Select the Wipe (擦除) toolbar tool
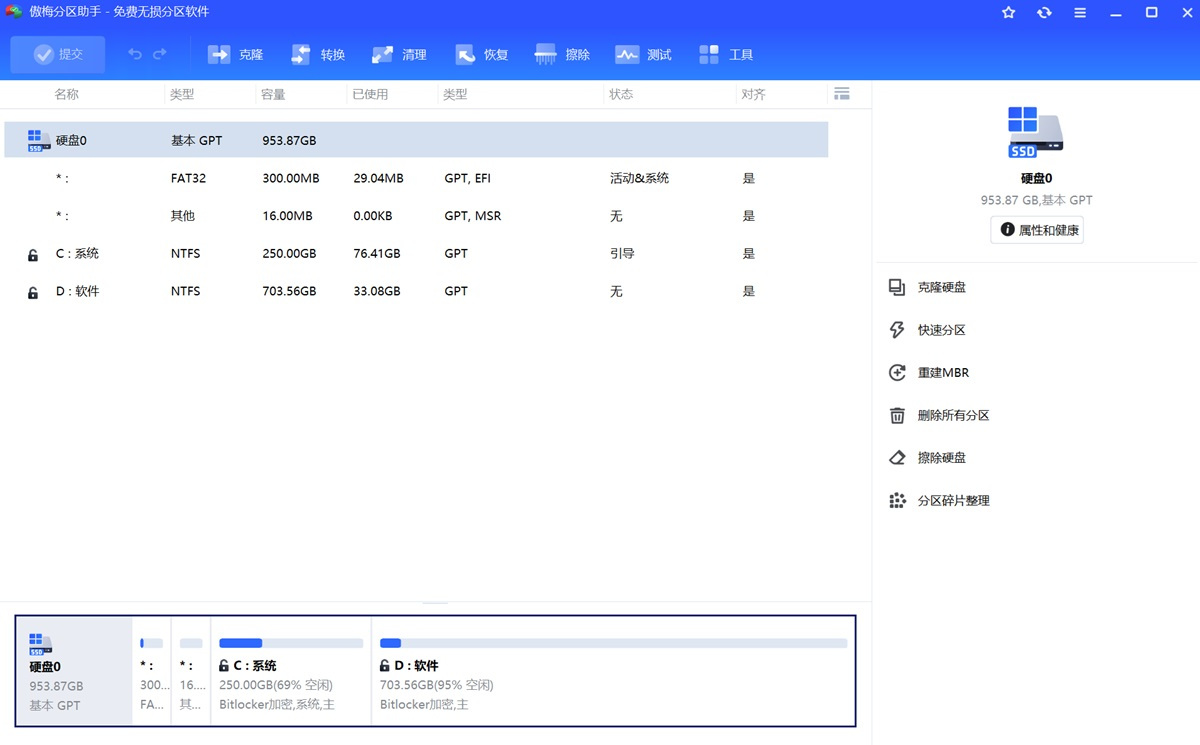This screenshot has height=745, width=1200. point(563,55)
